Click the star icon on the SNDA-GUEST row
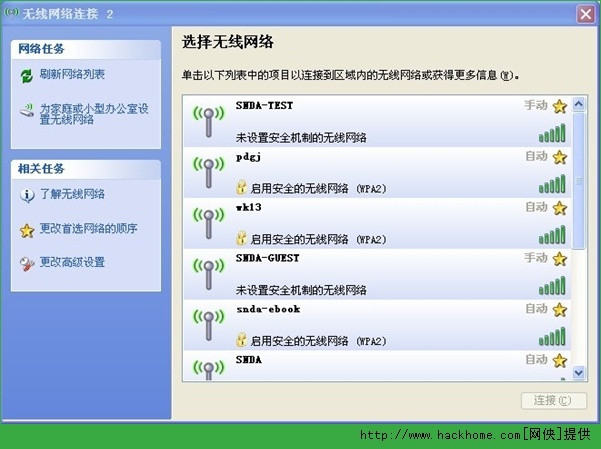This screenshot has height=449, width=601. pyautogui.click(x=559, y=258)
